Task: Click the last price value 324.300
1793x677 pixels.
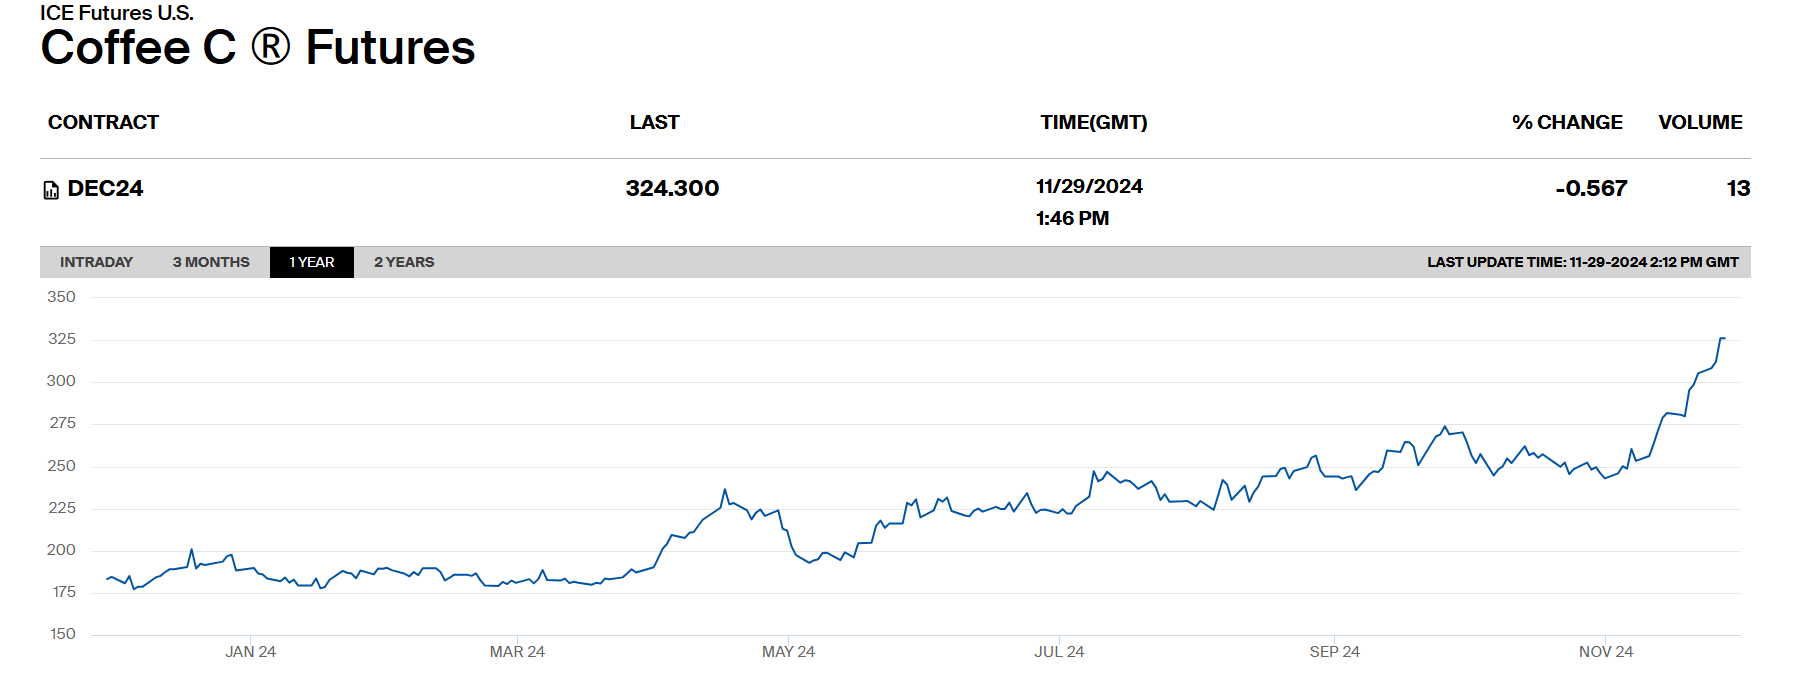Action: (672, 189)
